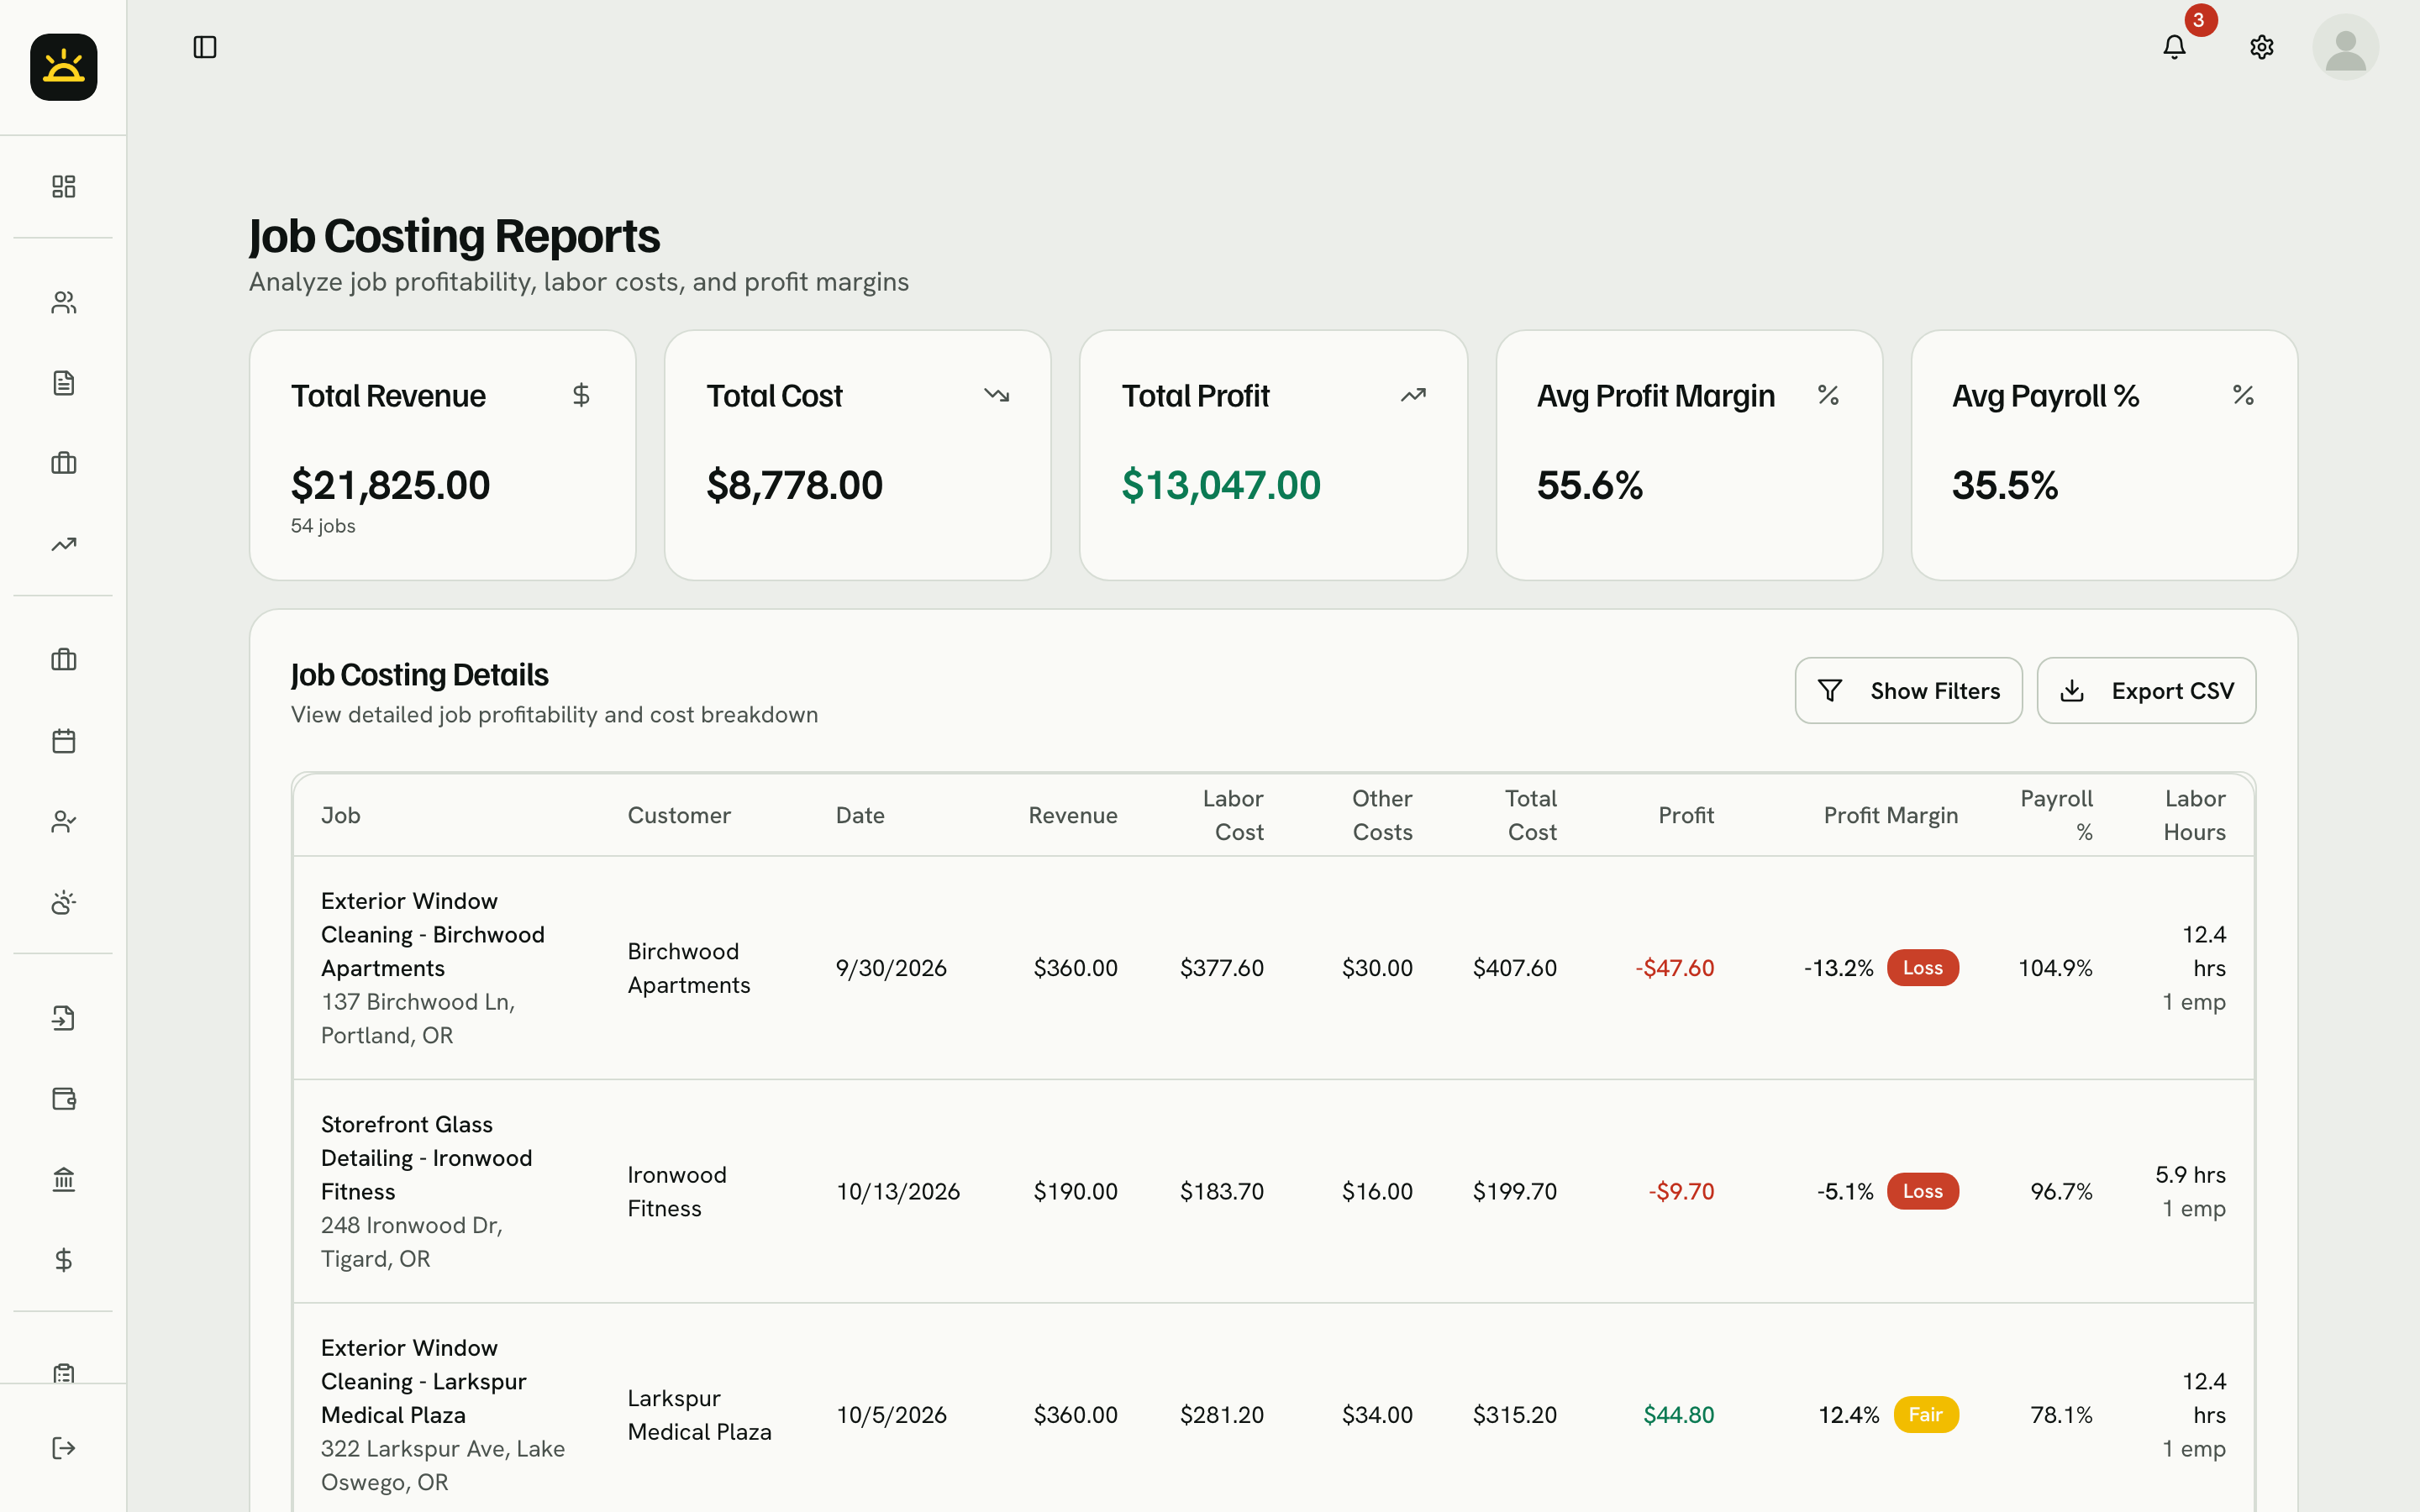Click the Labor Hours column header
Screen dimensions: 2420x1512
[x=2194, y=815]
